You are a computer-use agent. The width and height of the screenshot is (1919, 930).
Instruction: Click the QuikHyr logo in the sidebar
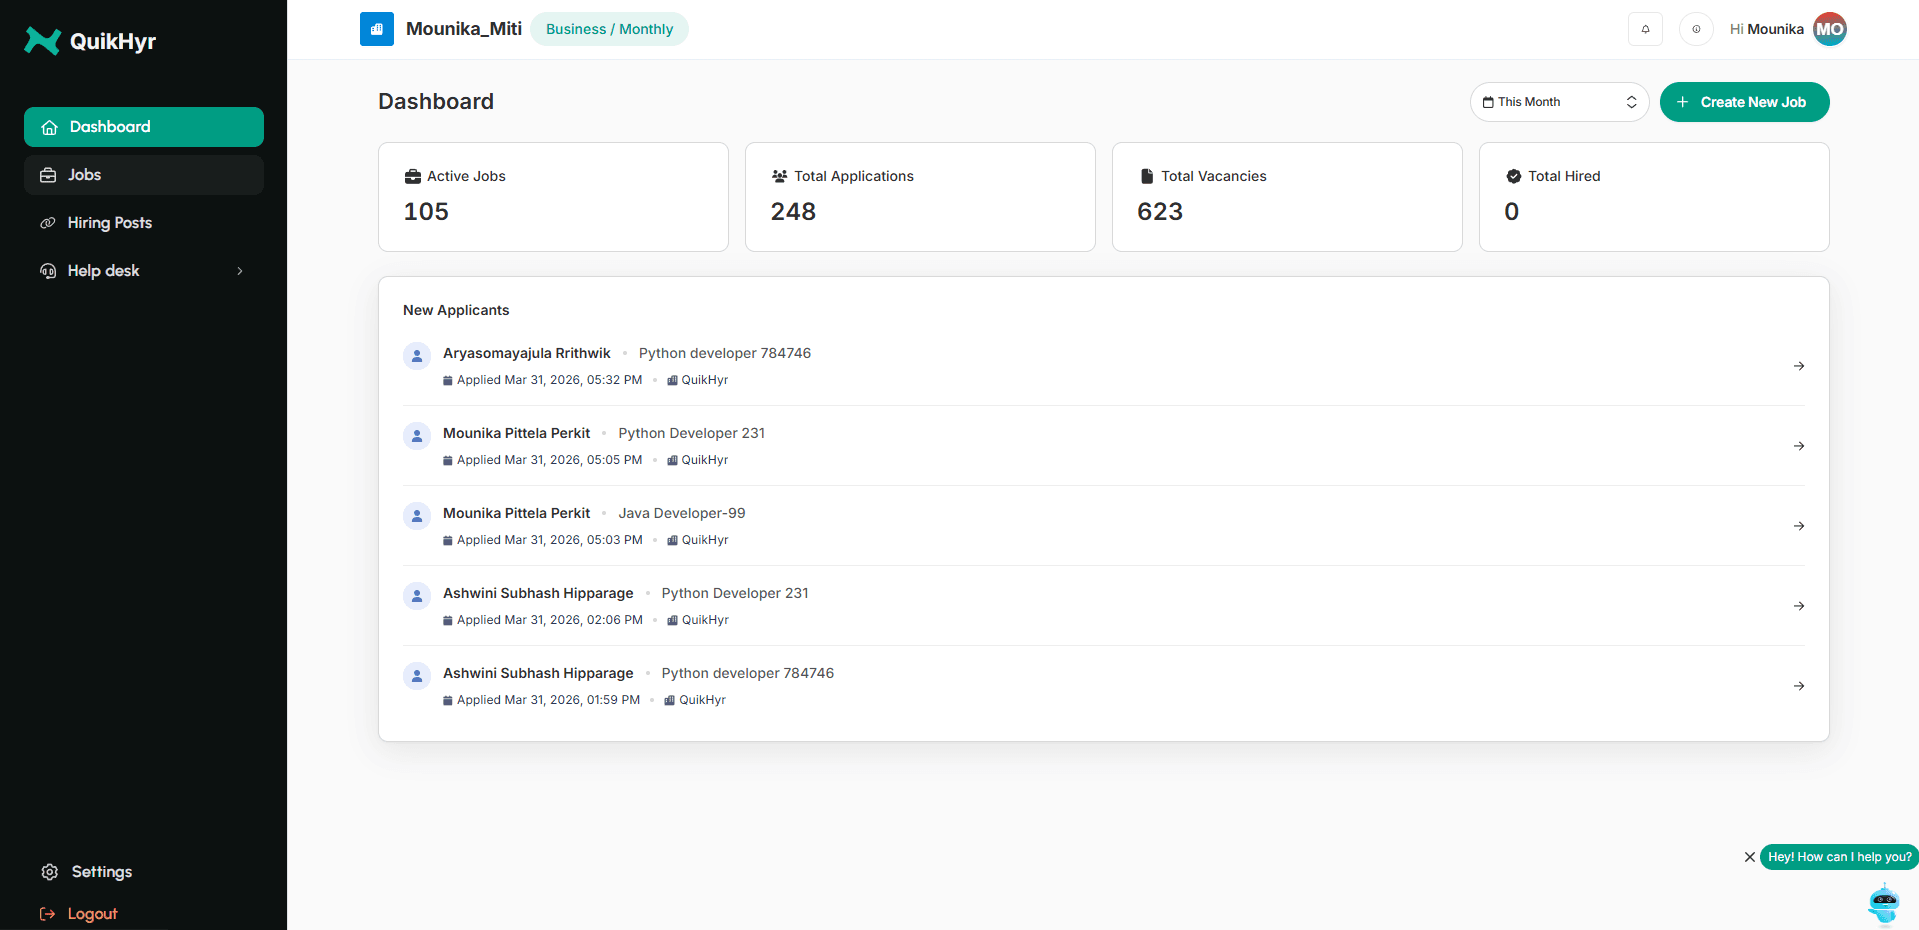tap(90, 41)
